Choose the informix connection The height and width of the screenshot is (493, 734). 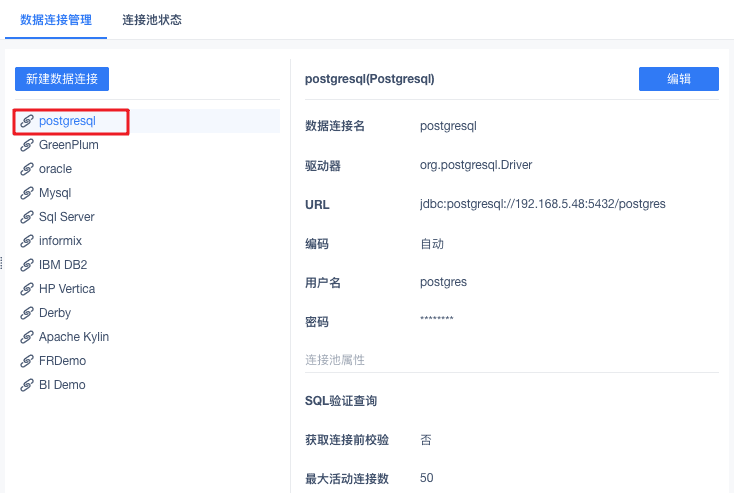point(60,241)
